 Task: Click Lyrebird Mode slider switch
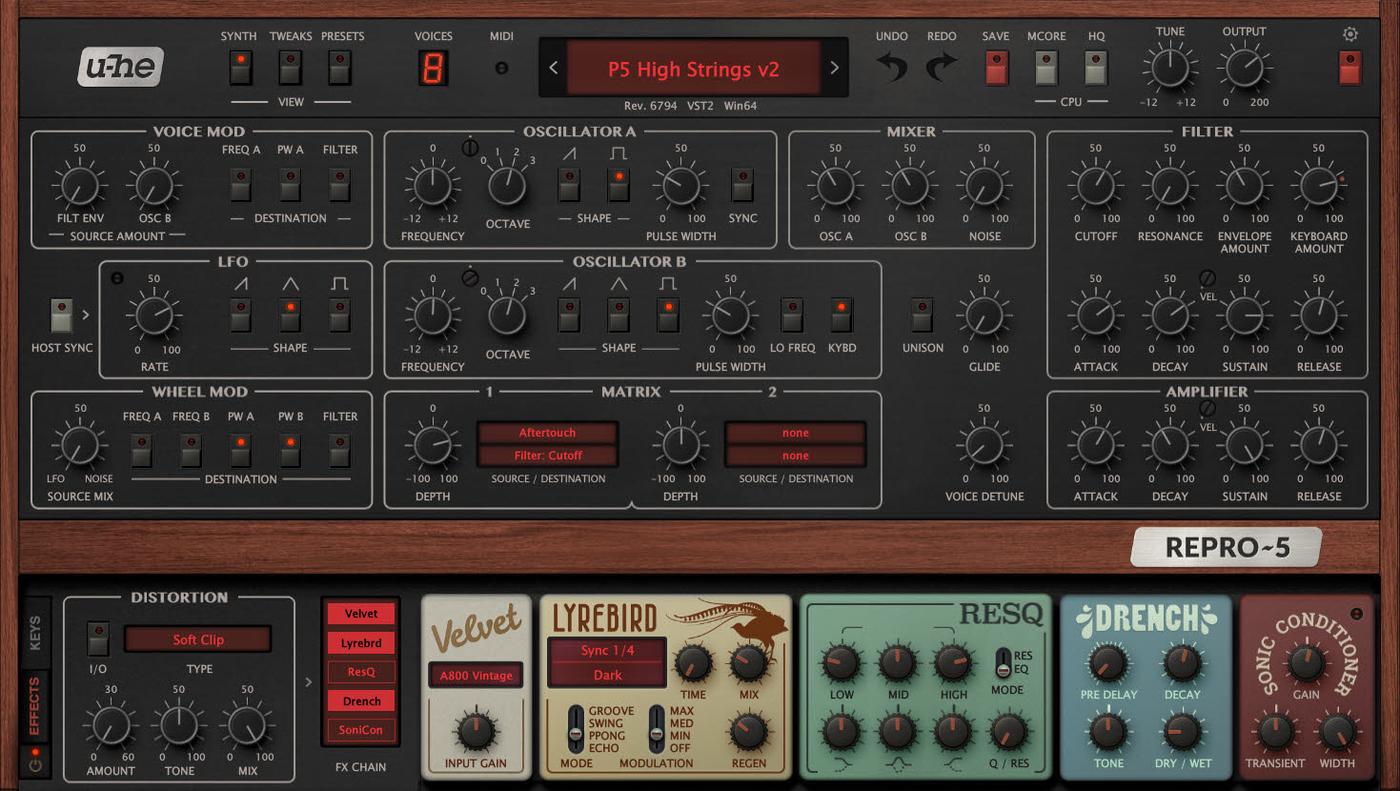(x=575, y=729)
